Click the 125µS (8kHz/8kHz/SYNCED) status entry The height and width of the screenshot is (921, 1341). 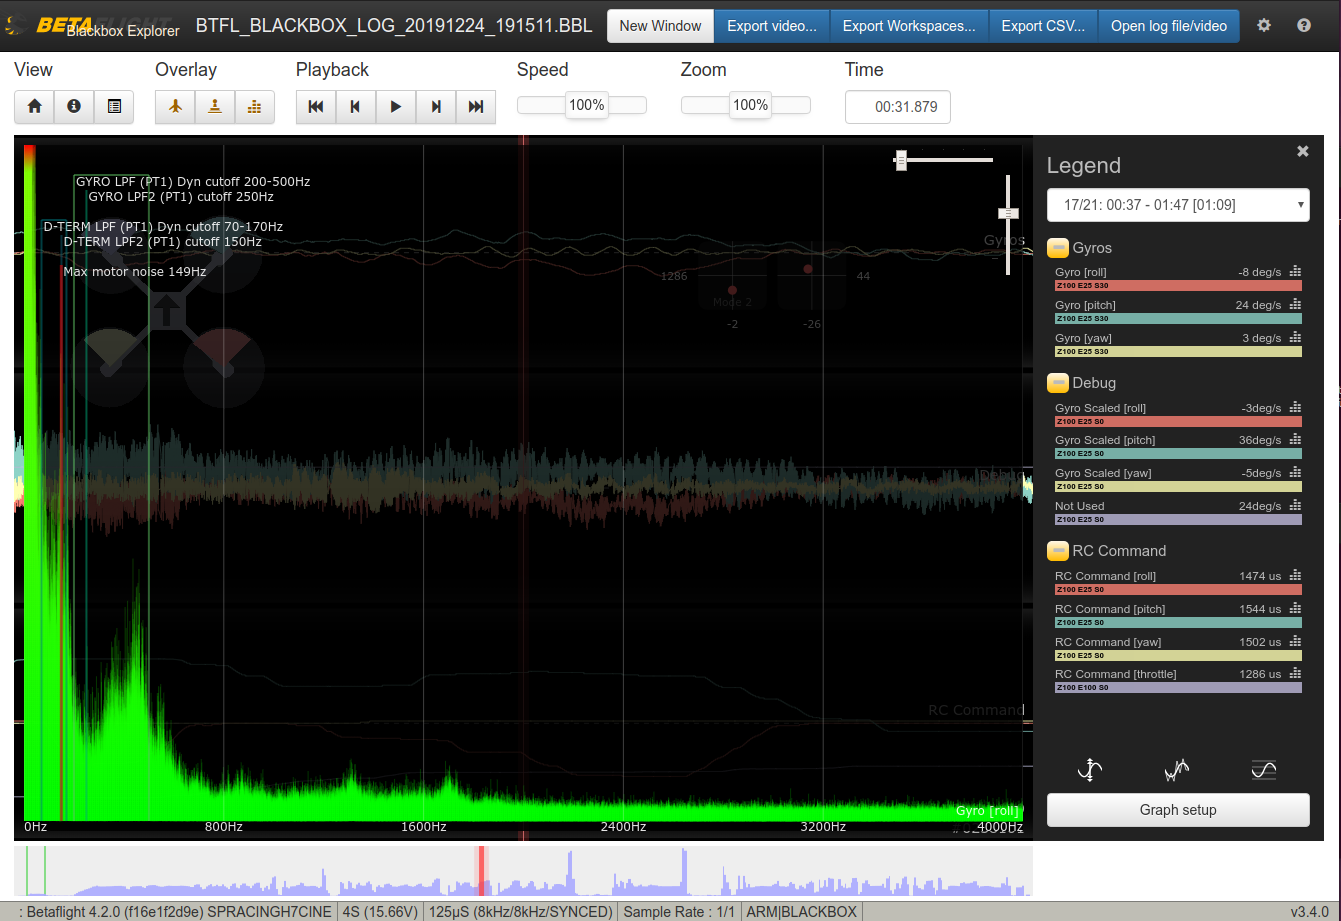[521, 912]
